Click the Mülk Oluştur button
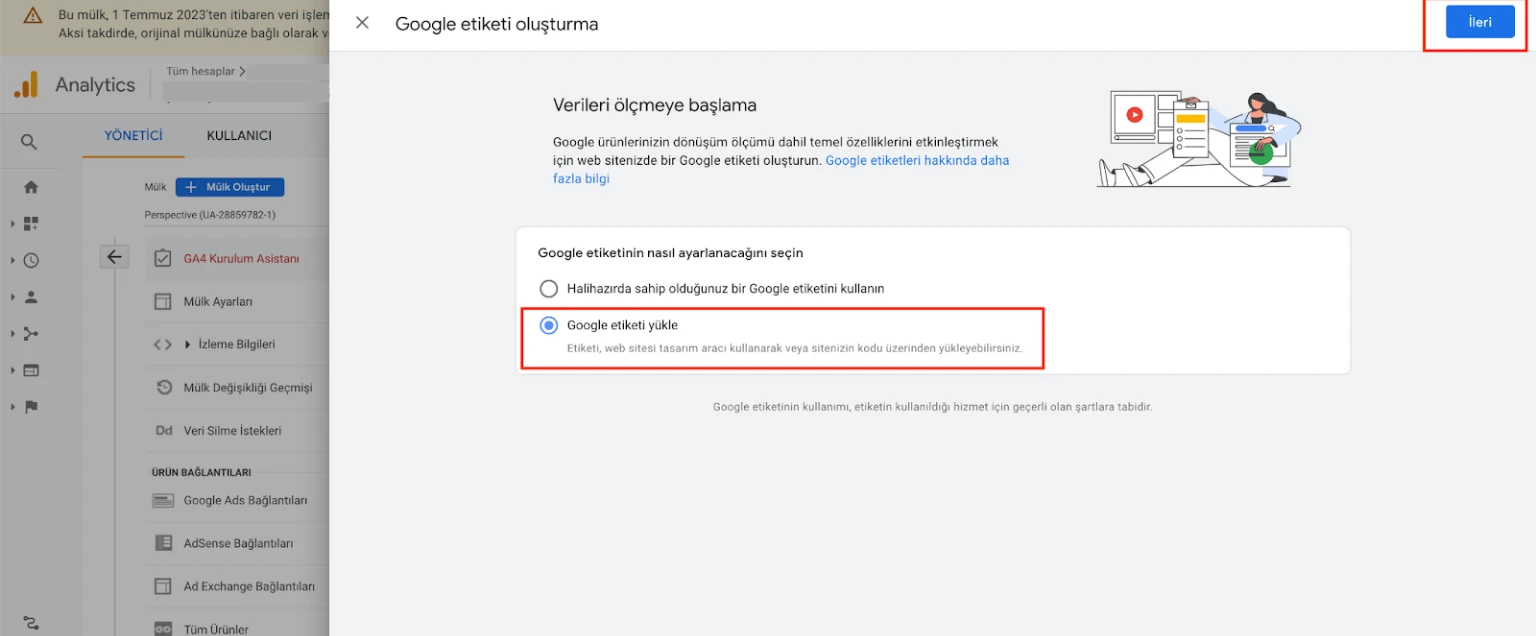 [231, 187]
